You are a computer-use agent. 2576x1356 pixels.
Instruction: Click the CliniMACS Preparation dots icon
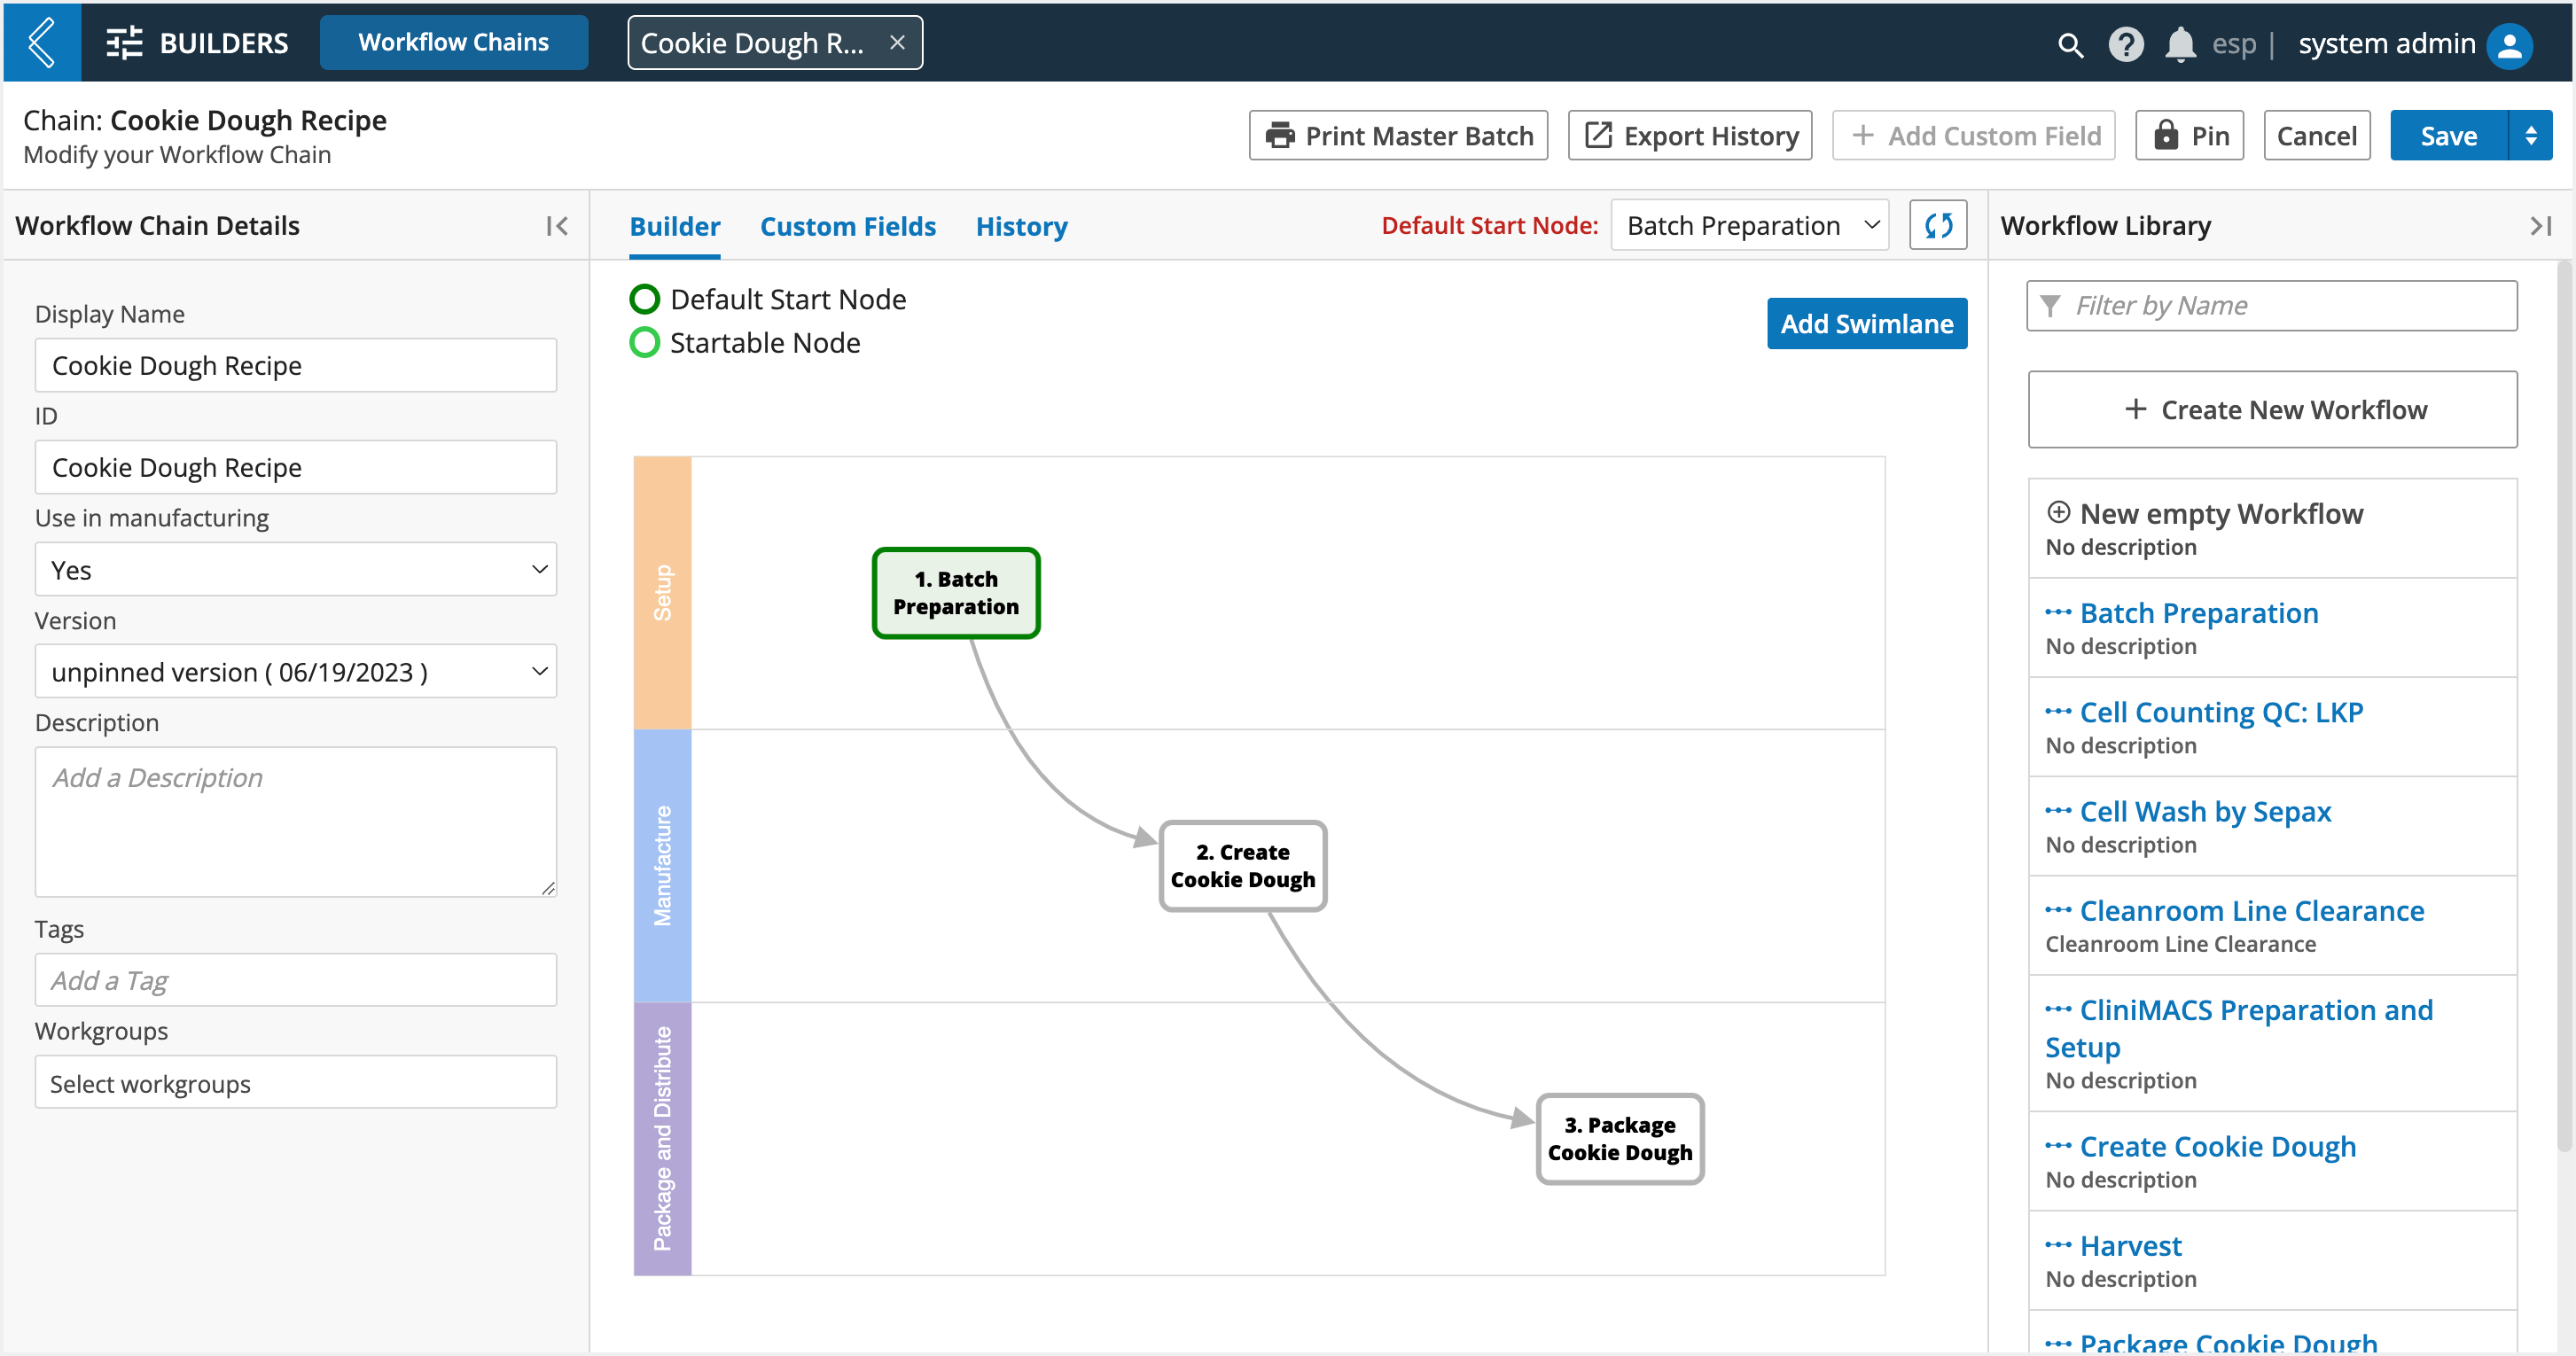(x=2058, y=1009)
